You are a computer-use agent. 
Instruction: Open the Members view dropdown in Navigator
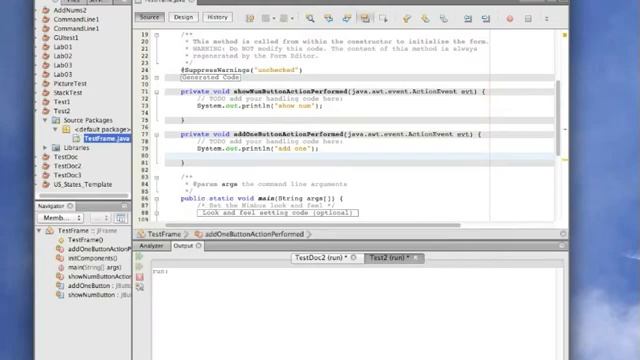[x=60, y=218]
